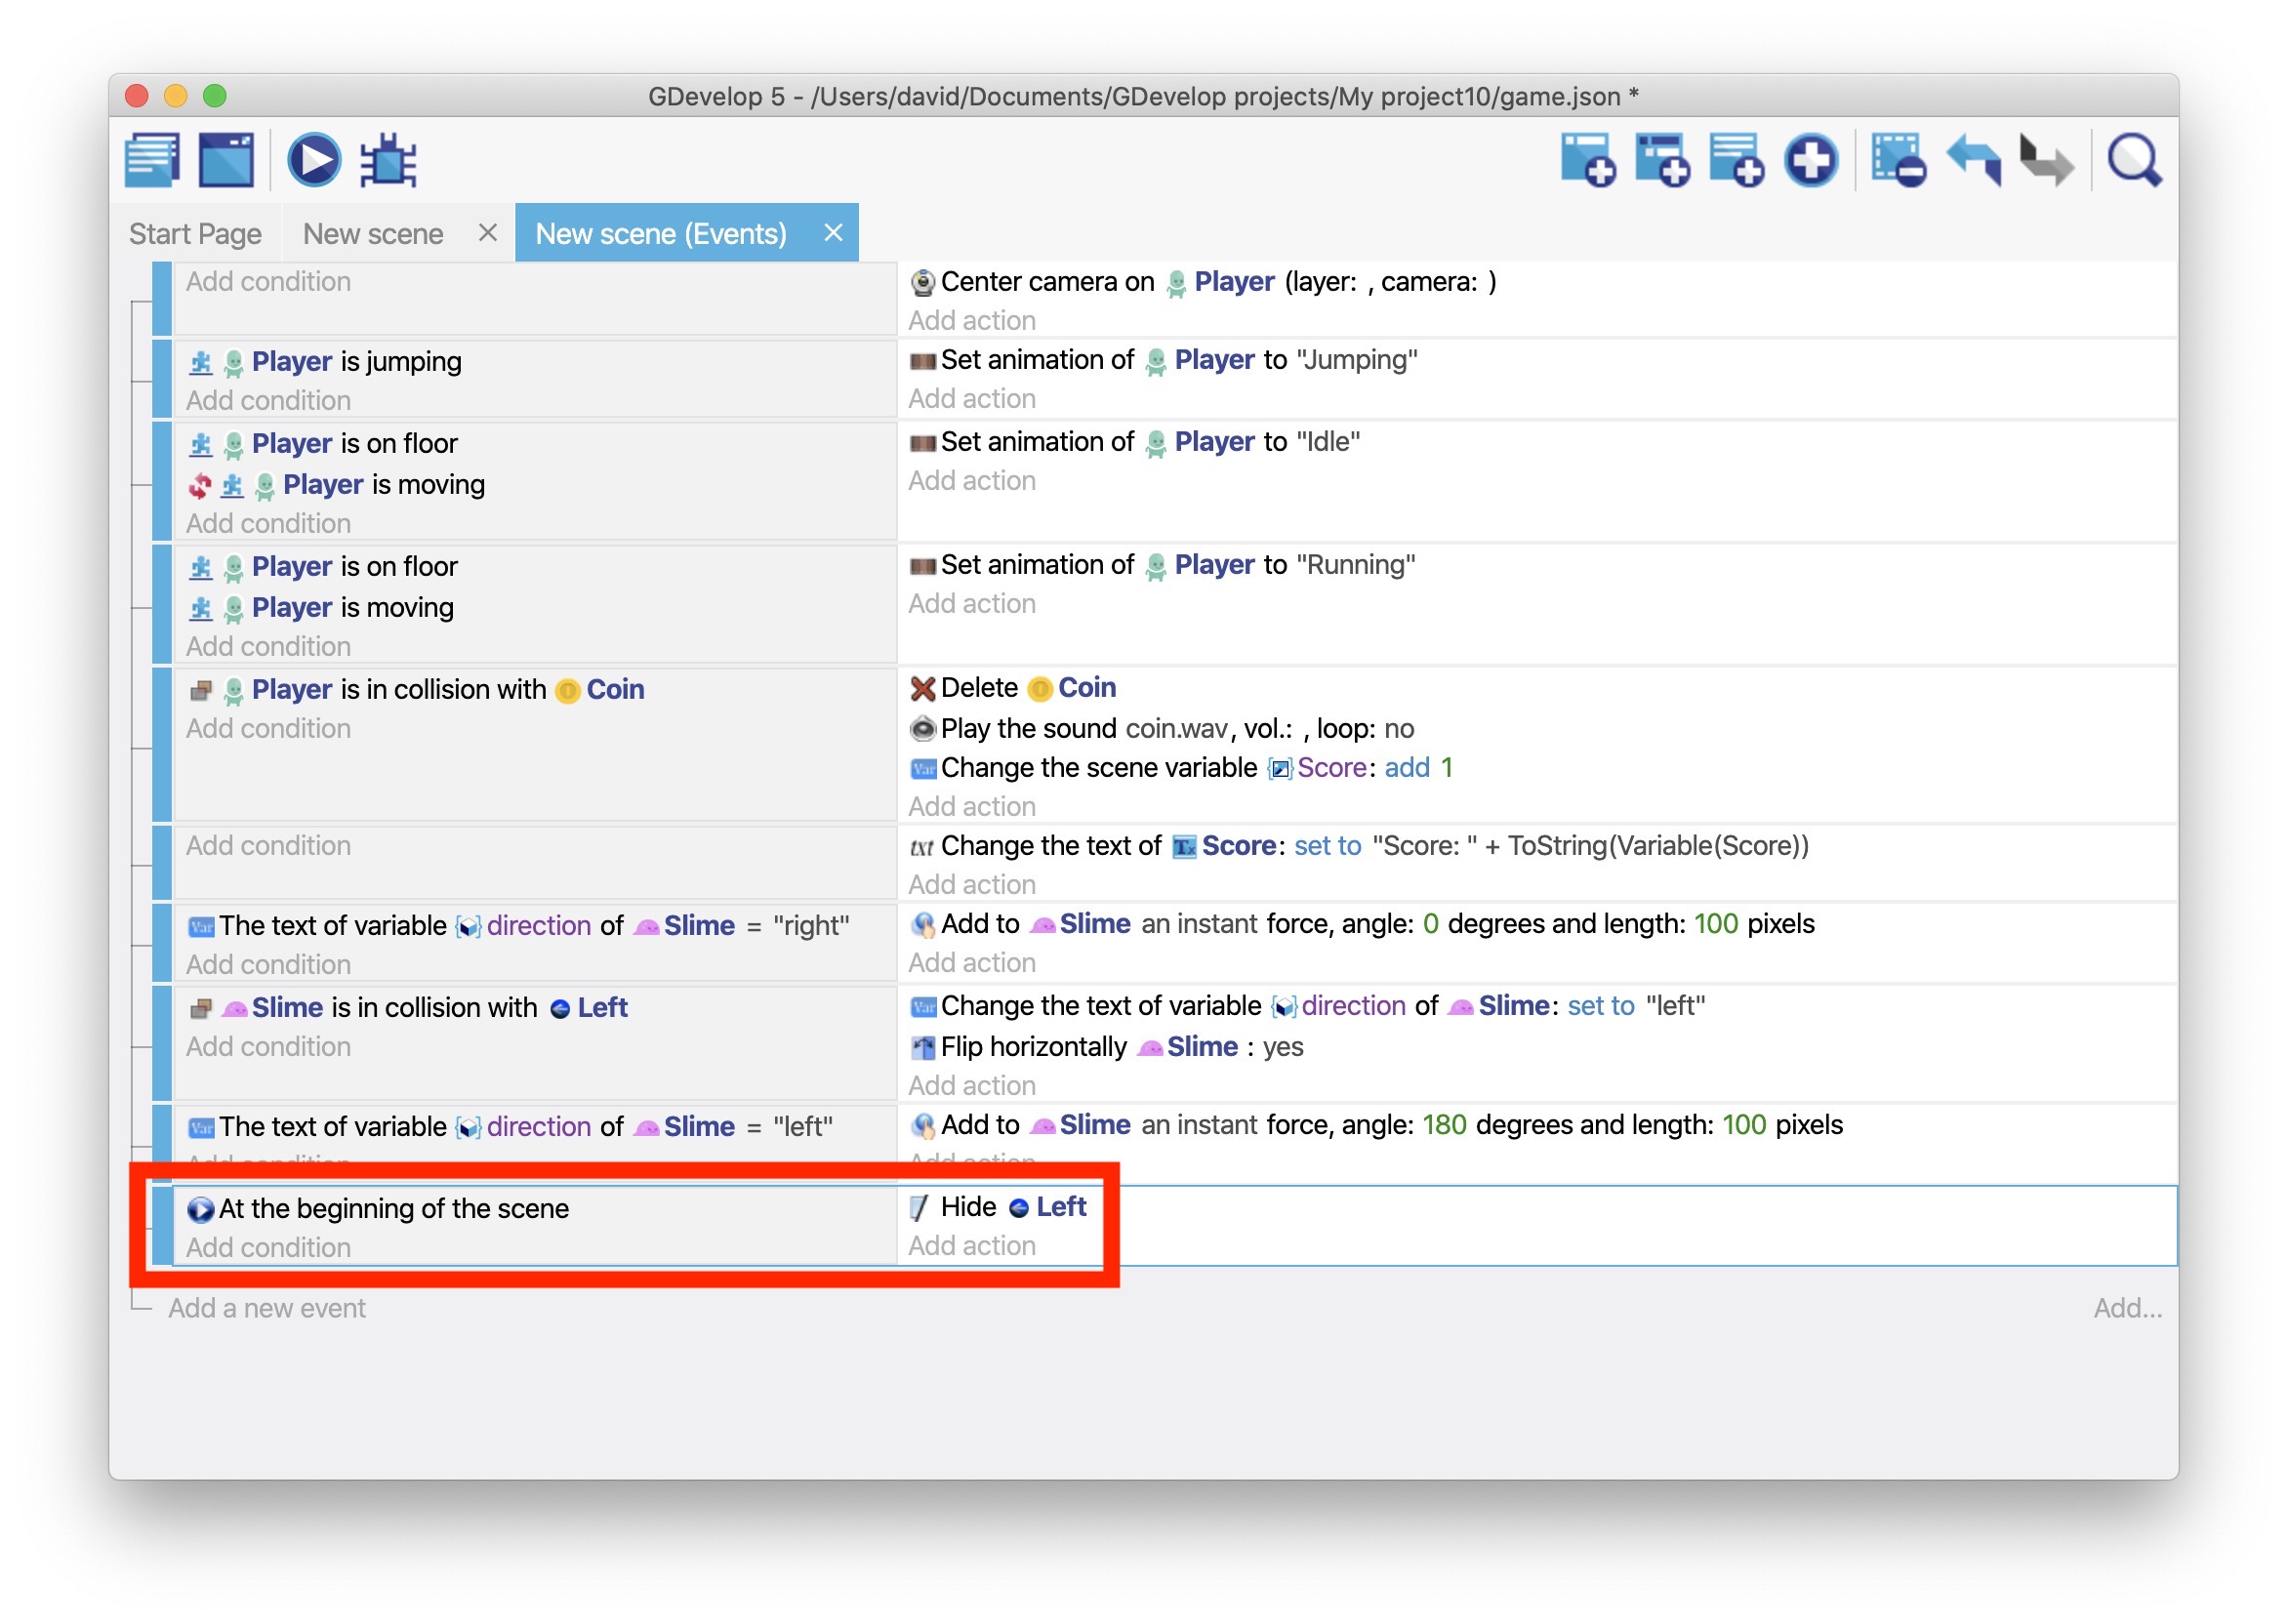Click 'Add a new event' link
This screenshot has height=1624, width=2288.
tap(266, 1308)
